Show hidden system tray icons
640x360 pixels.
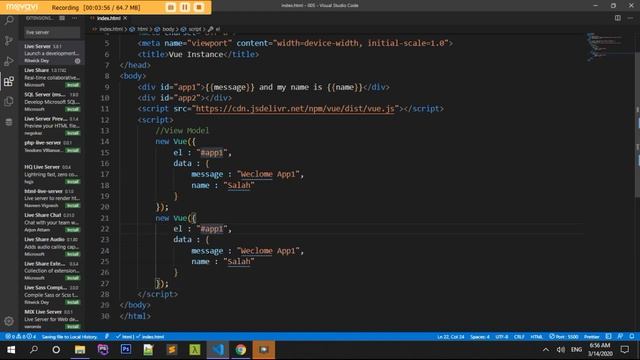pos(546,350)
